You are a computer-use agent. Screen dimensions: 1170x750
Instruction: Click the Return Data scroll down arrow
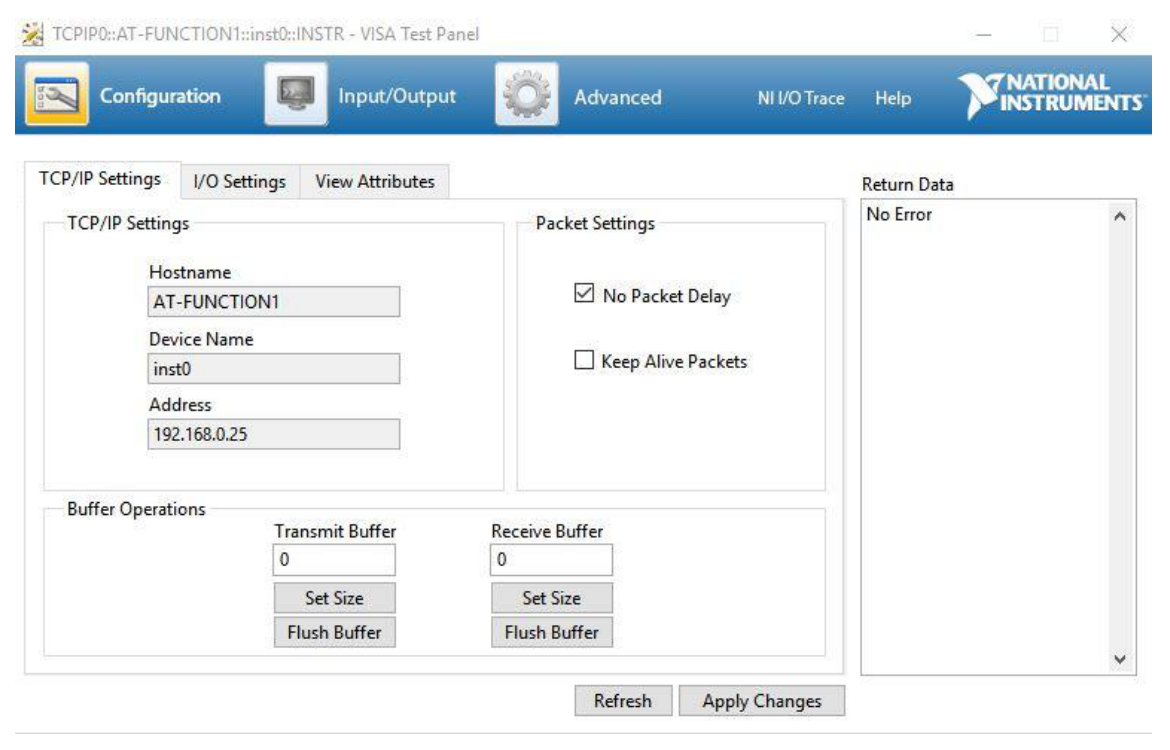tap(1119, 659)
